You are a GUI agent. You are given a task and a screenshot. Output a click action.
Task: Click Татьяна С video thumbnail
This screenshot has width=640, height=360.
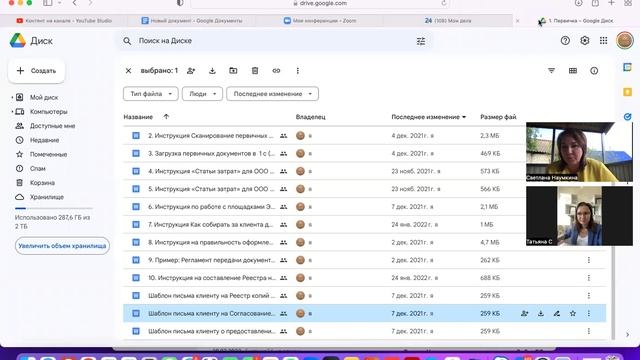[579, 216]
